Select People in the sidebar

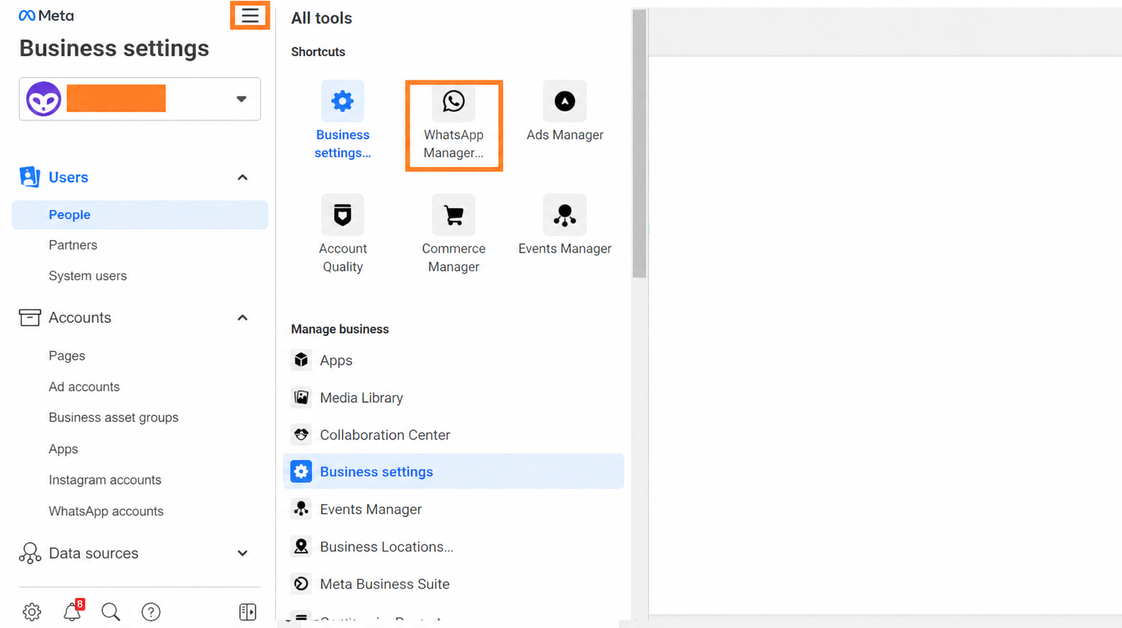click(140, 215)
